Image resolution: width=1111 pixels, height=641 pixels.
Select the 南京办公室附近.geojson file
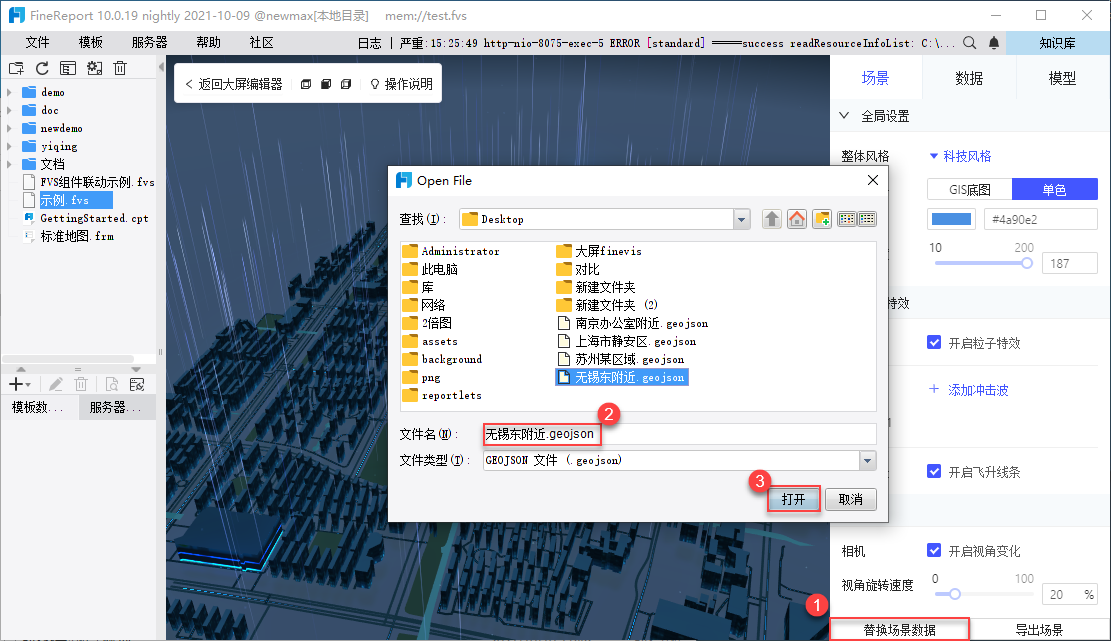click(633, 323)
